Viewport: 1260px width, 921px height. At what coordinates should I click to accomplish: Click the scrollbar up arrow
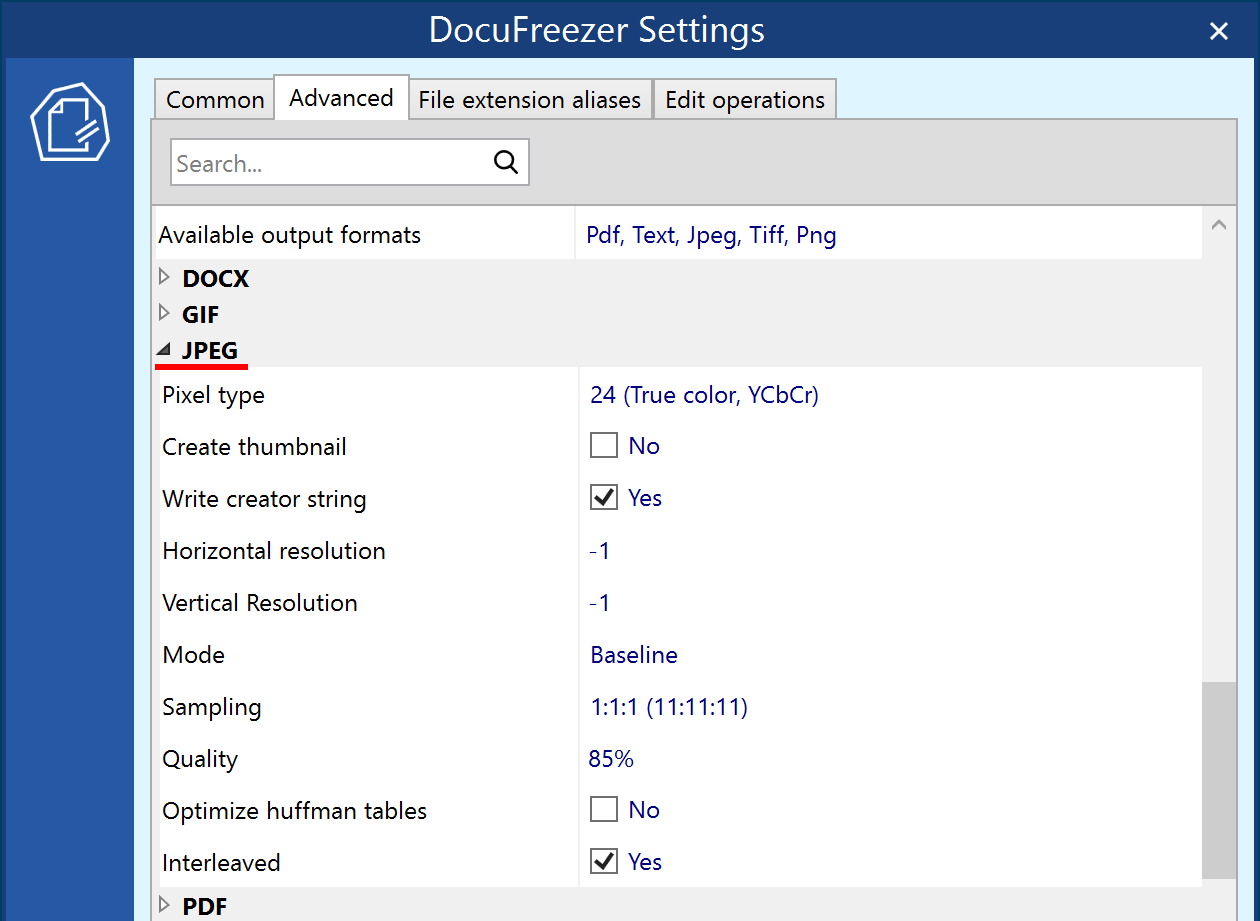coord(1218,225)
